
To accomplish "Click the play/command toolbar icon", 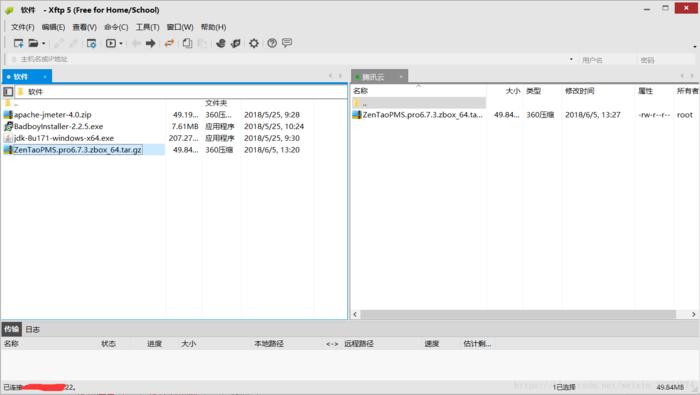I will pyautogui.click(x=111, y=43).
